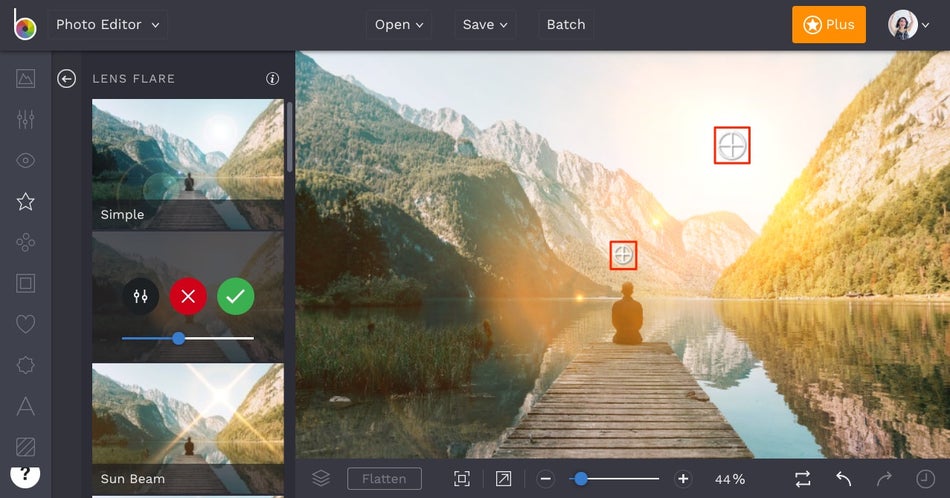The height and width of the screenshot is (498, 950).
Task: Click the upper flare position crosshair handle
Action: coord(732,145)
